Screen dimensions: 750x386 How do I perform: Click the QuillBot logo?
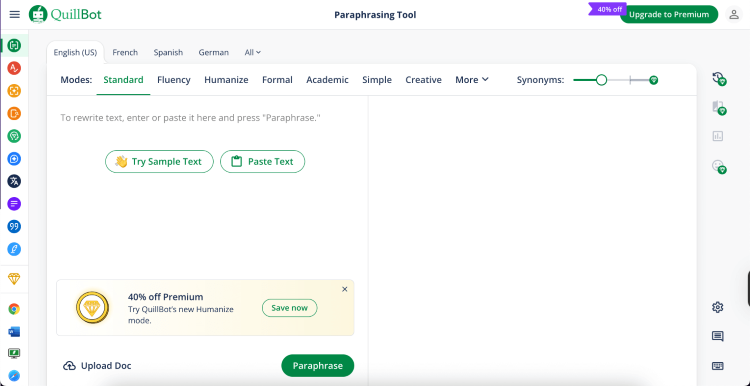(66, 14)
